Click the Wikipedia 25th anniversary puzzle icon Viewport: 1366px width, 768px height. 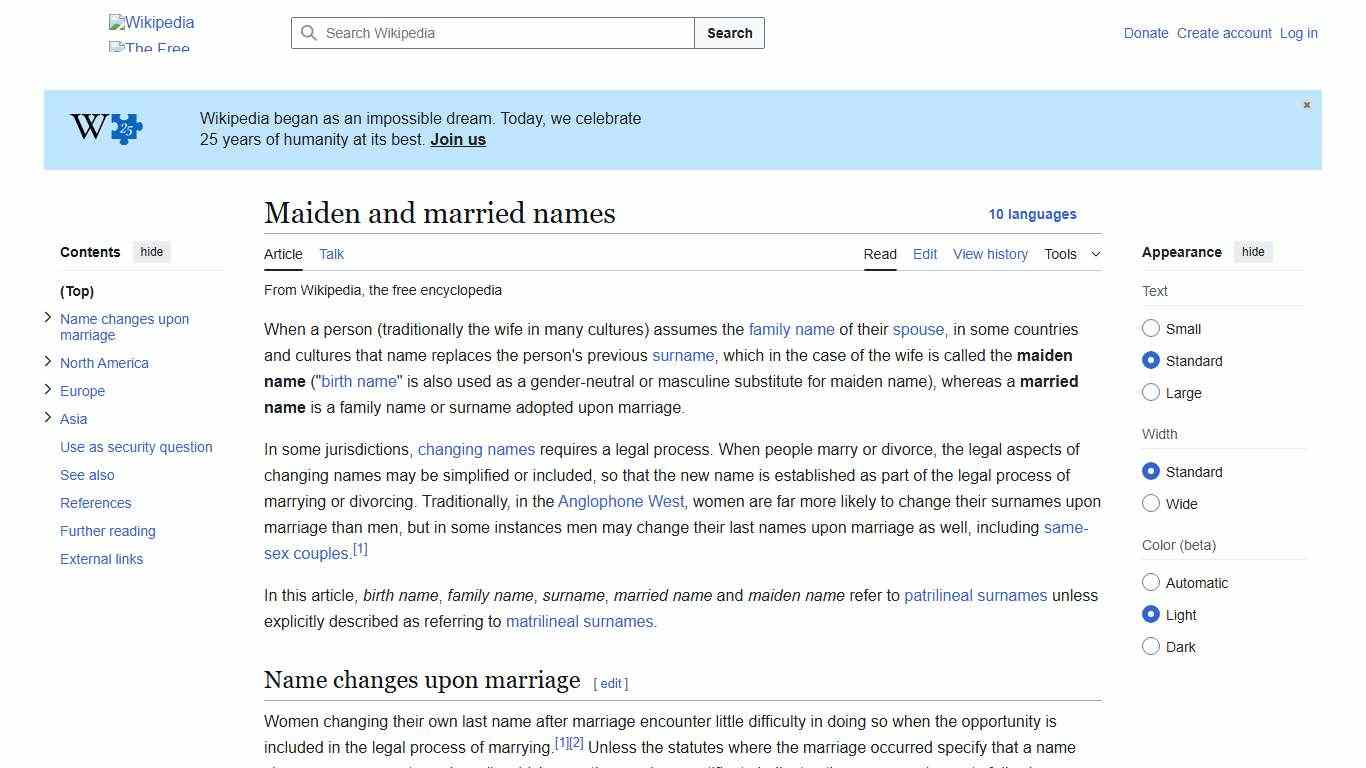click(104, 128)
